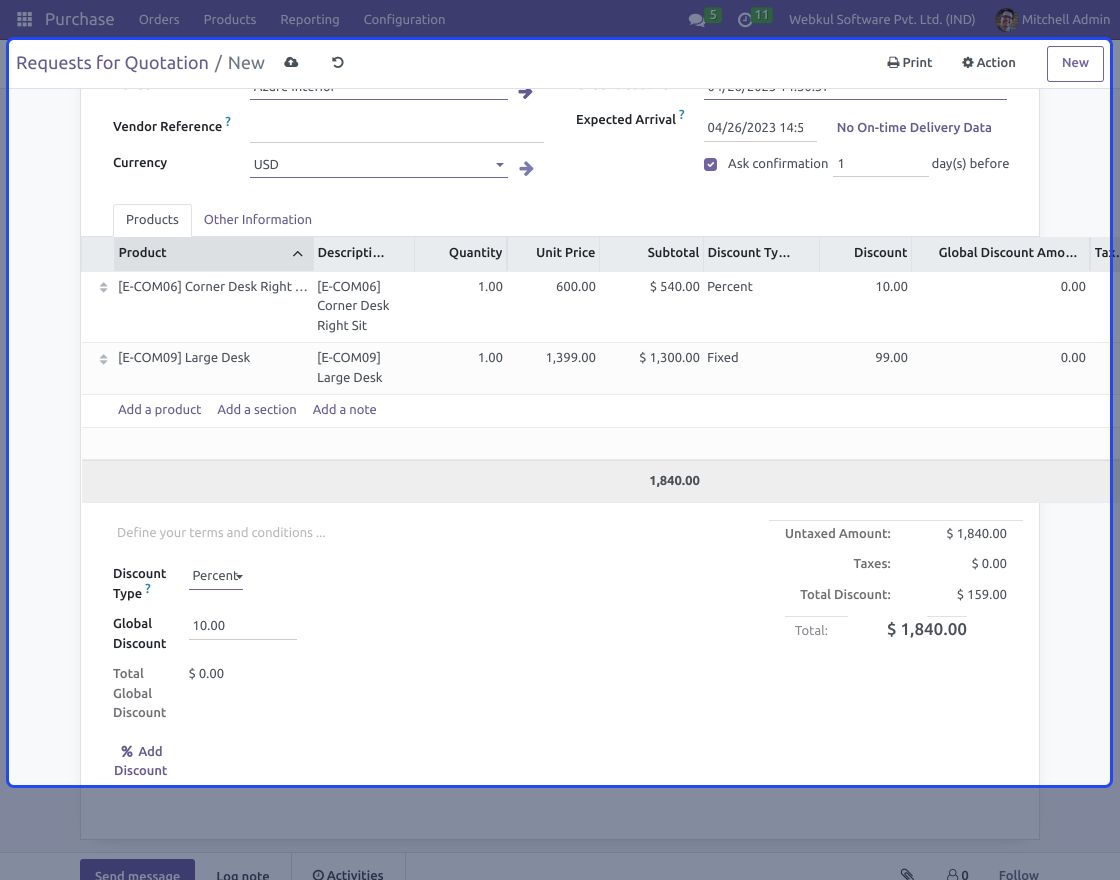
Task: Click the Follow button
Action: pyautogui.click(x=1018, y=874)
